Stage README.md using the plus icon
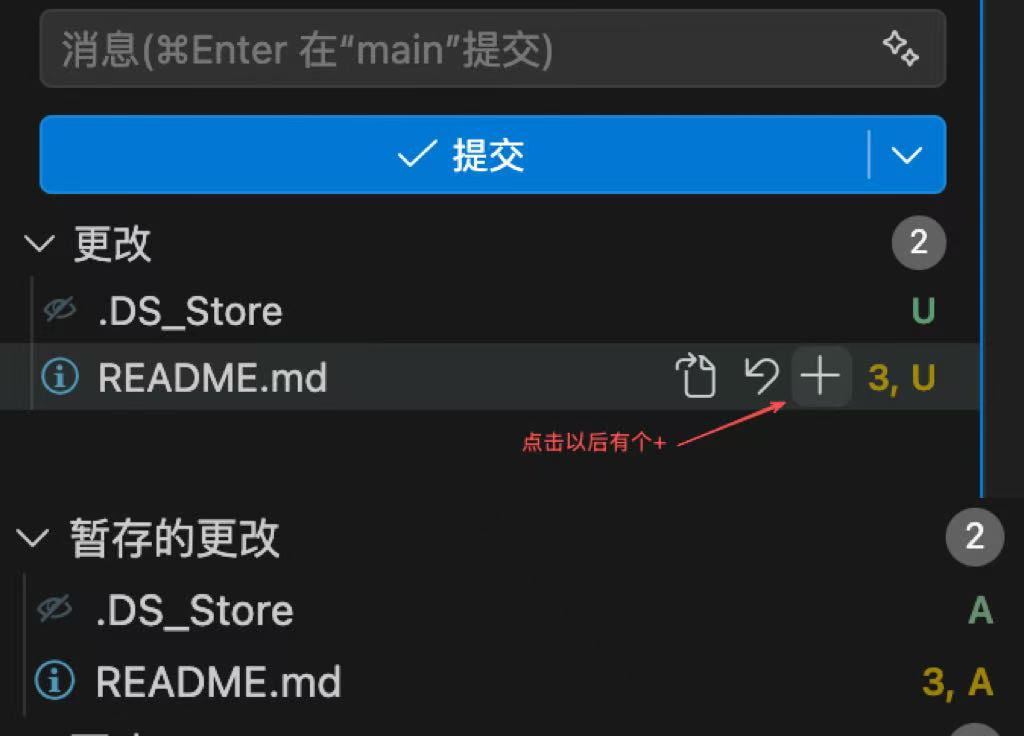The height and width of the screenshot is (736, 1024). pyautogui.click(x=820, y=376)
